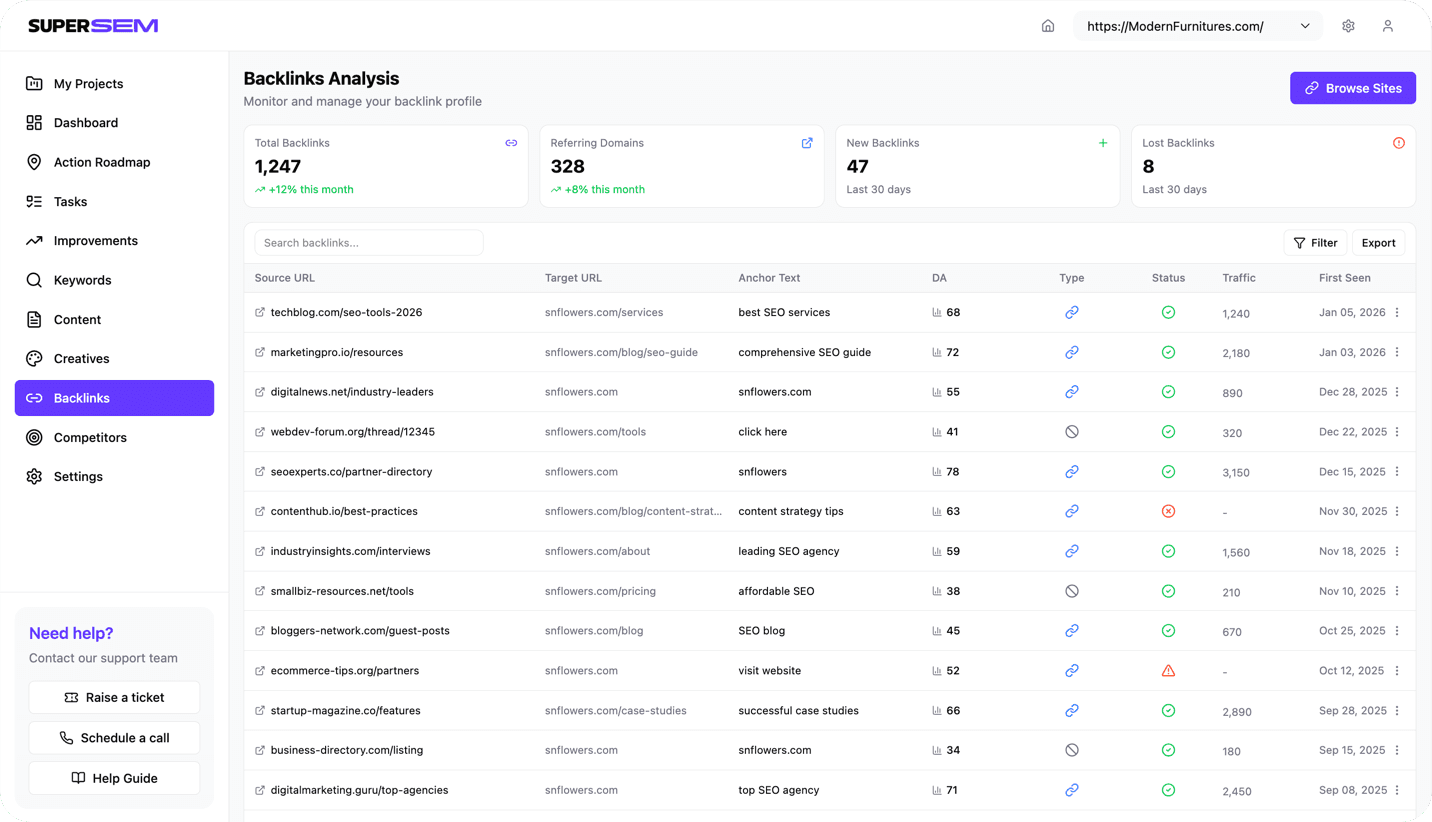Click the home icon in the top bar

[1047, 25]
